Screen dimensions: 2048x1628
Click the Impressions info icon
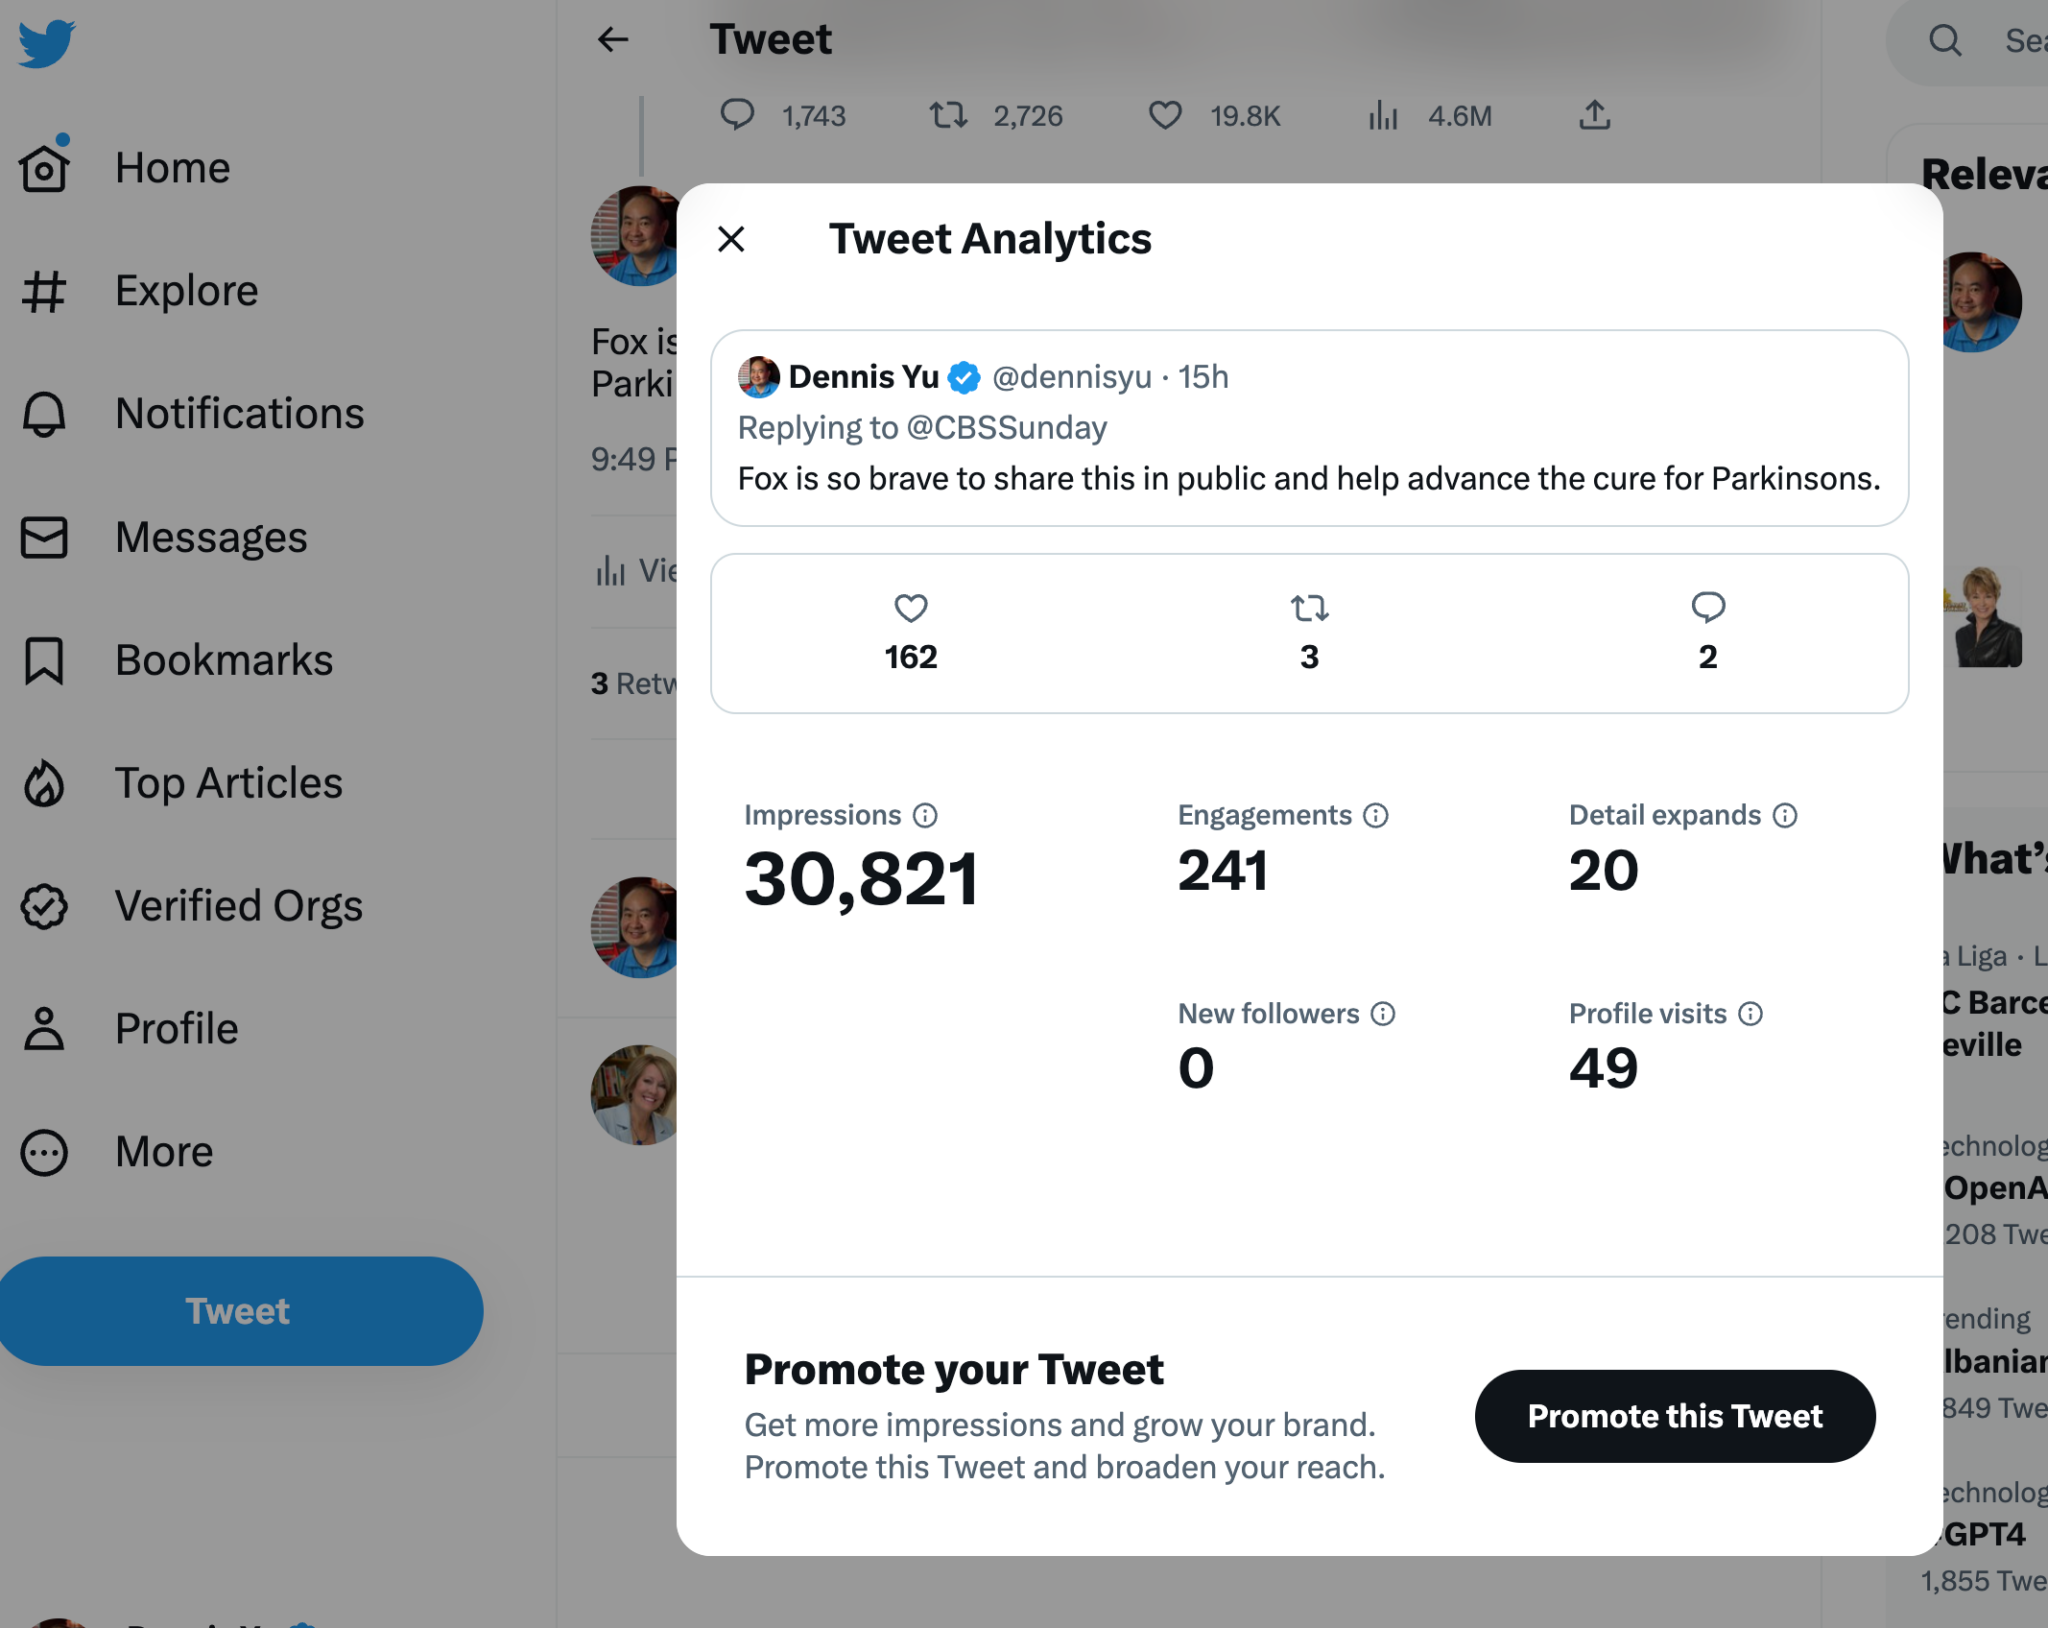coord(925,815)
